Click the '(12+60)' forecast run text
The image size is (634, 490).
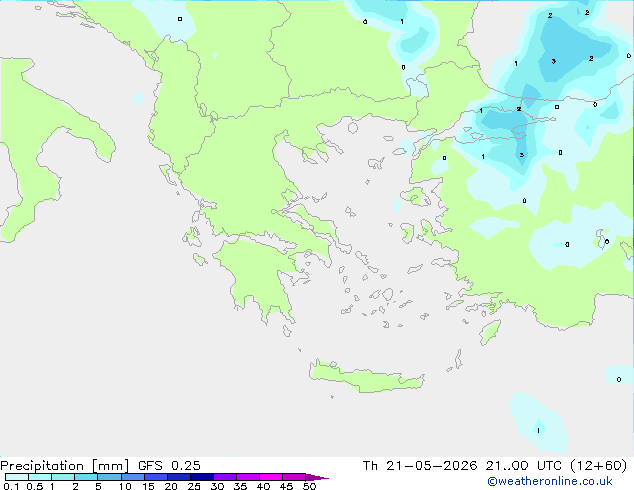(598, 466)
